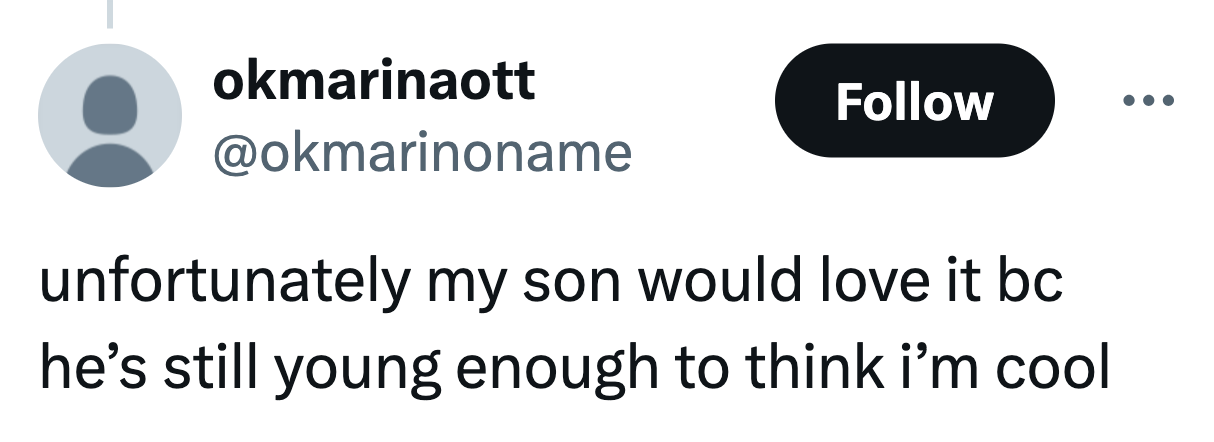Click the black Follow pill button
Viewport: 1214px width, 442px height.
point(914,101)
